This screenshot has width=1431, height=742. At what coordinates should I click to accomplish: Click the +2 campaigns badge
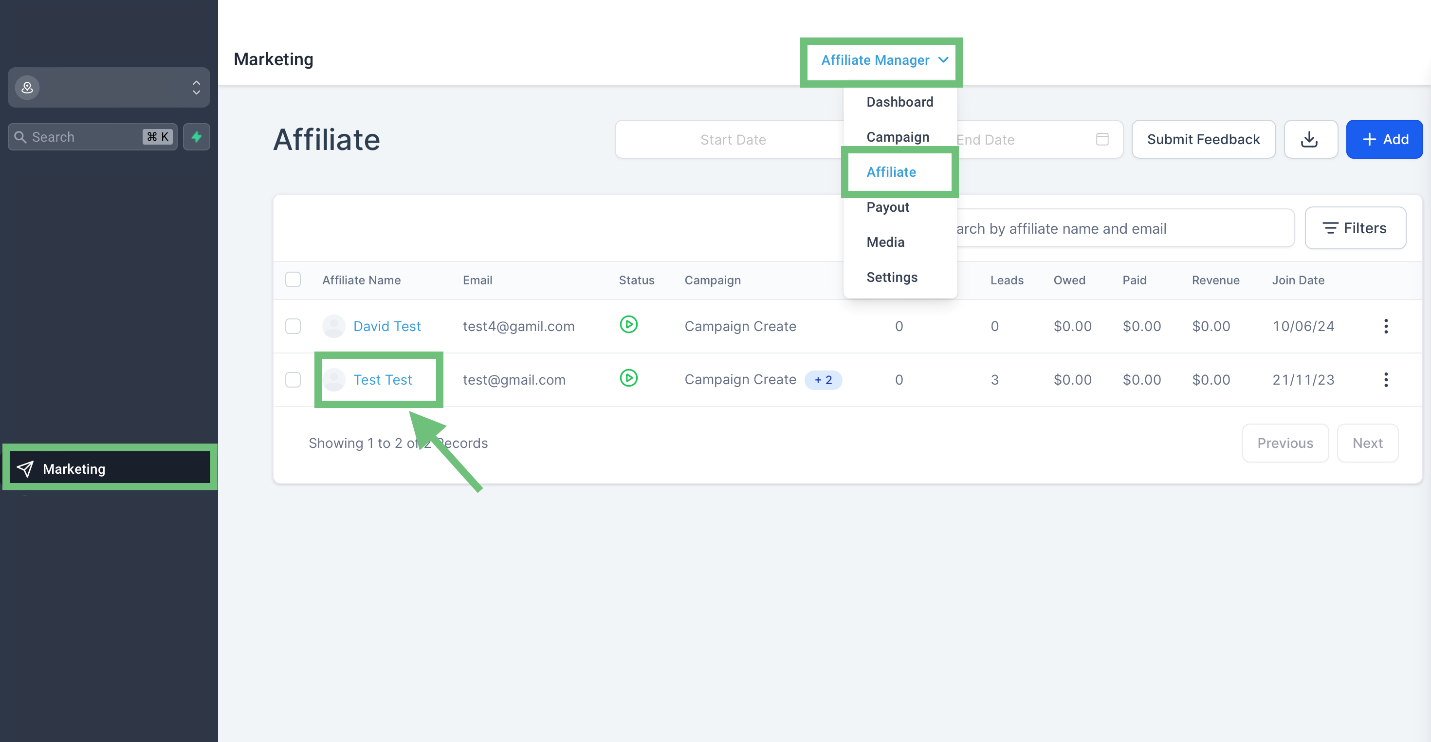point(823,380)
